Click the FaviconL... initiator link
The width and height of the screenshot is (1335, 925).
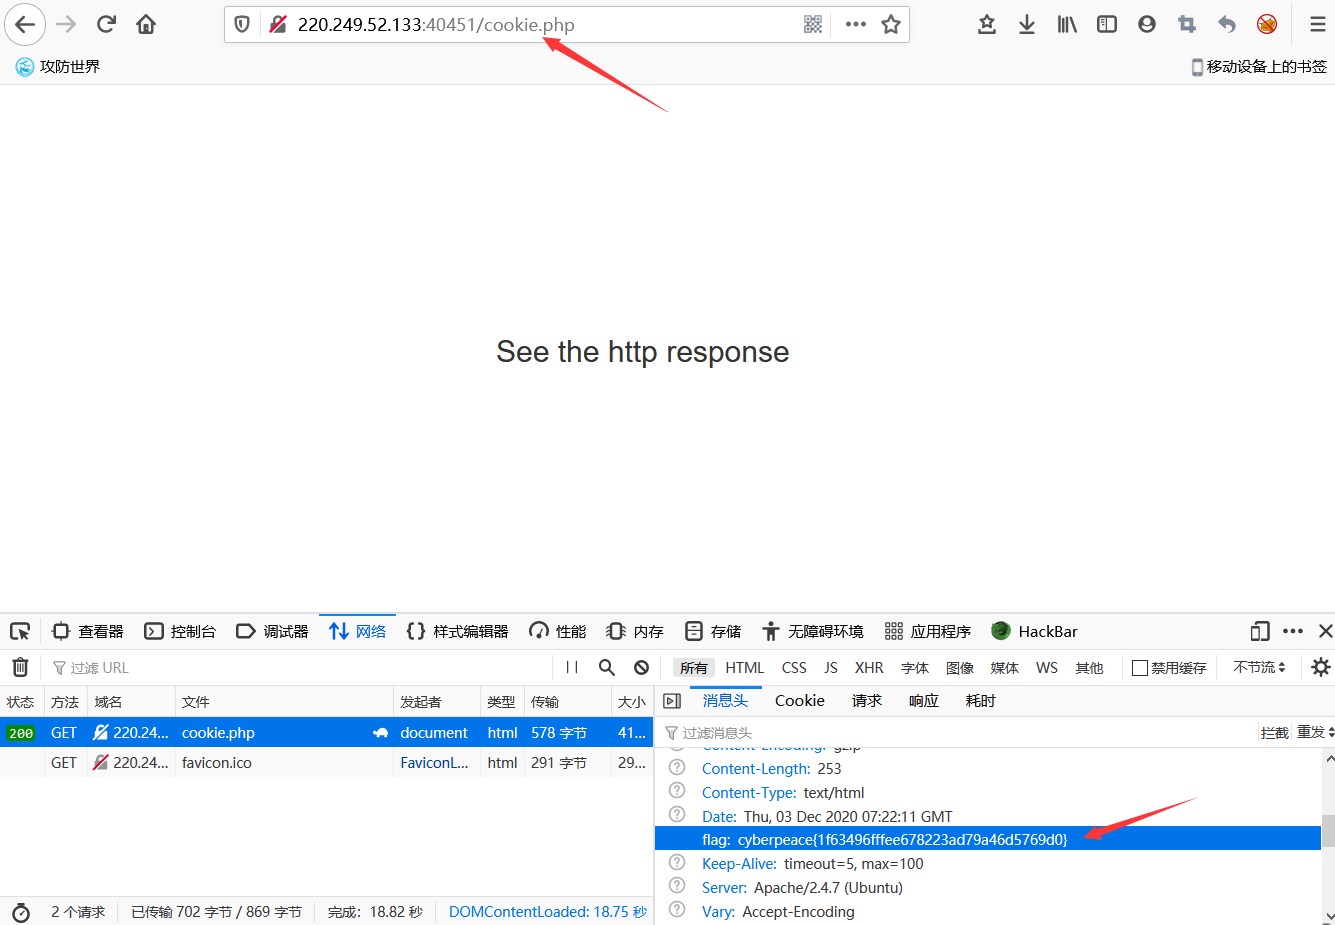434,762
